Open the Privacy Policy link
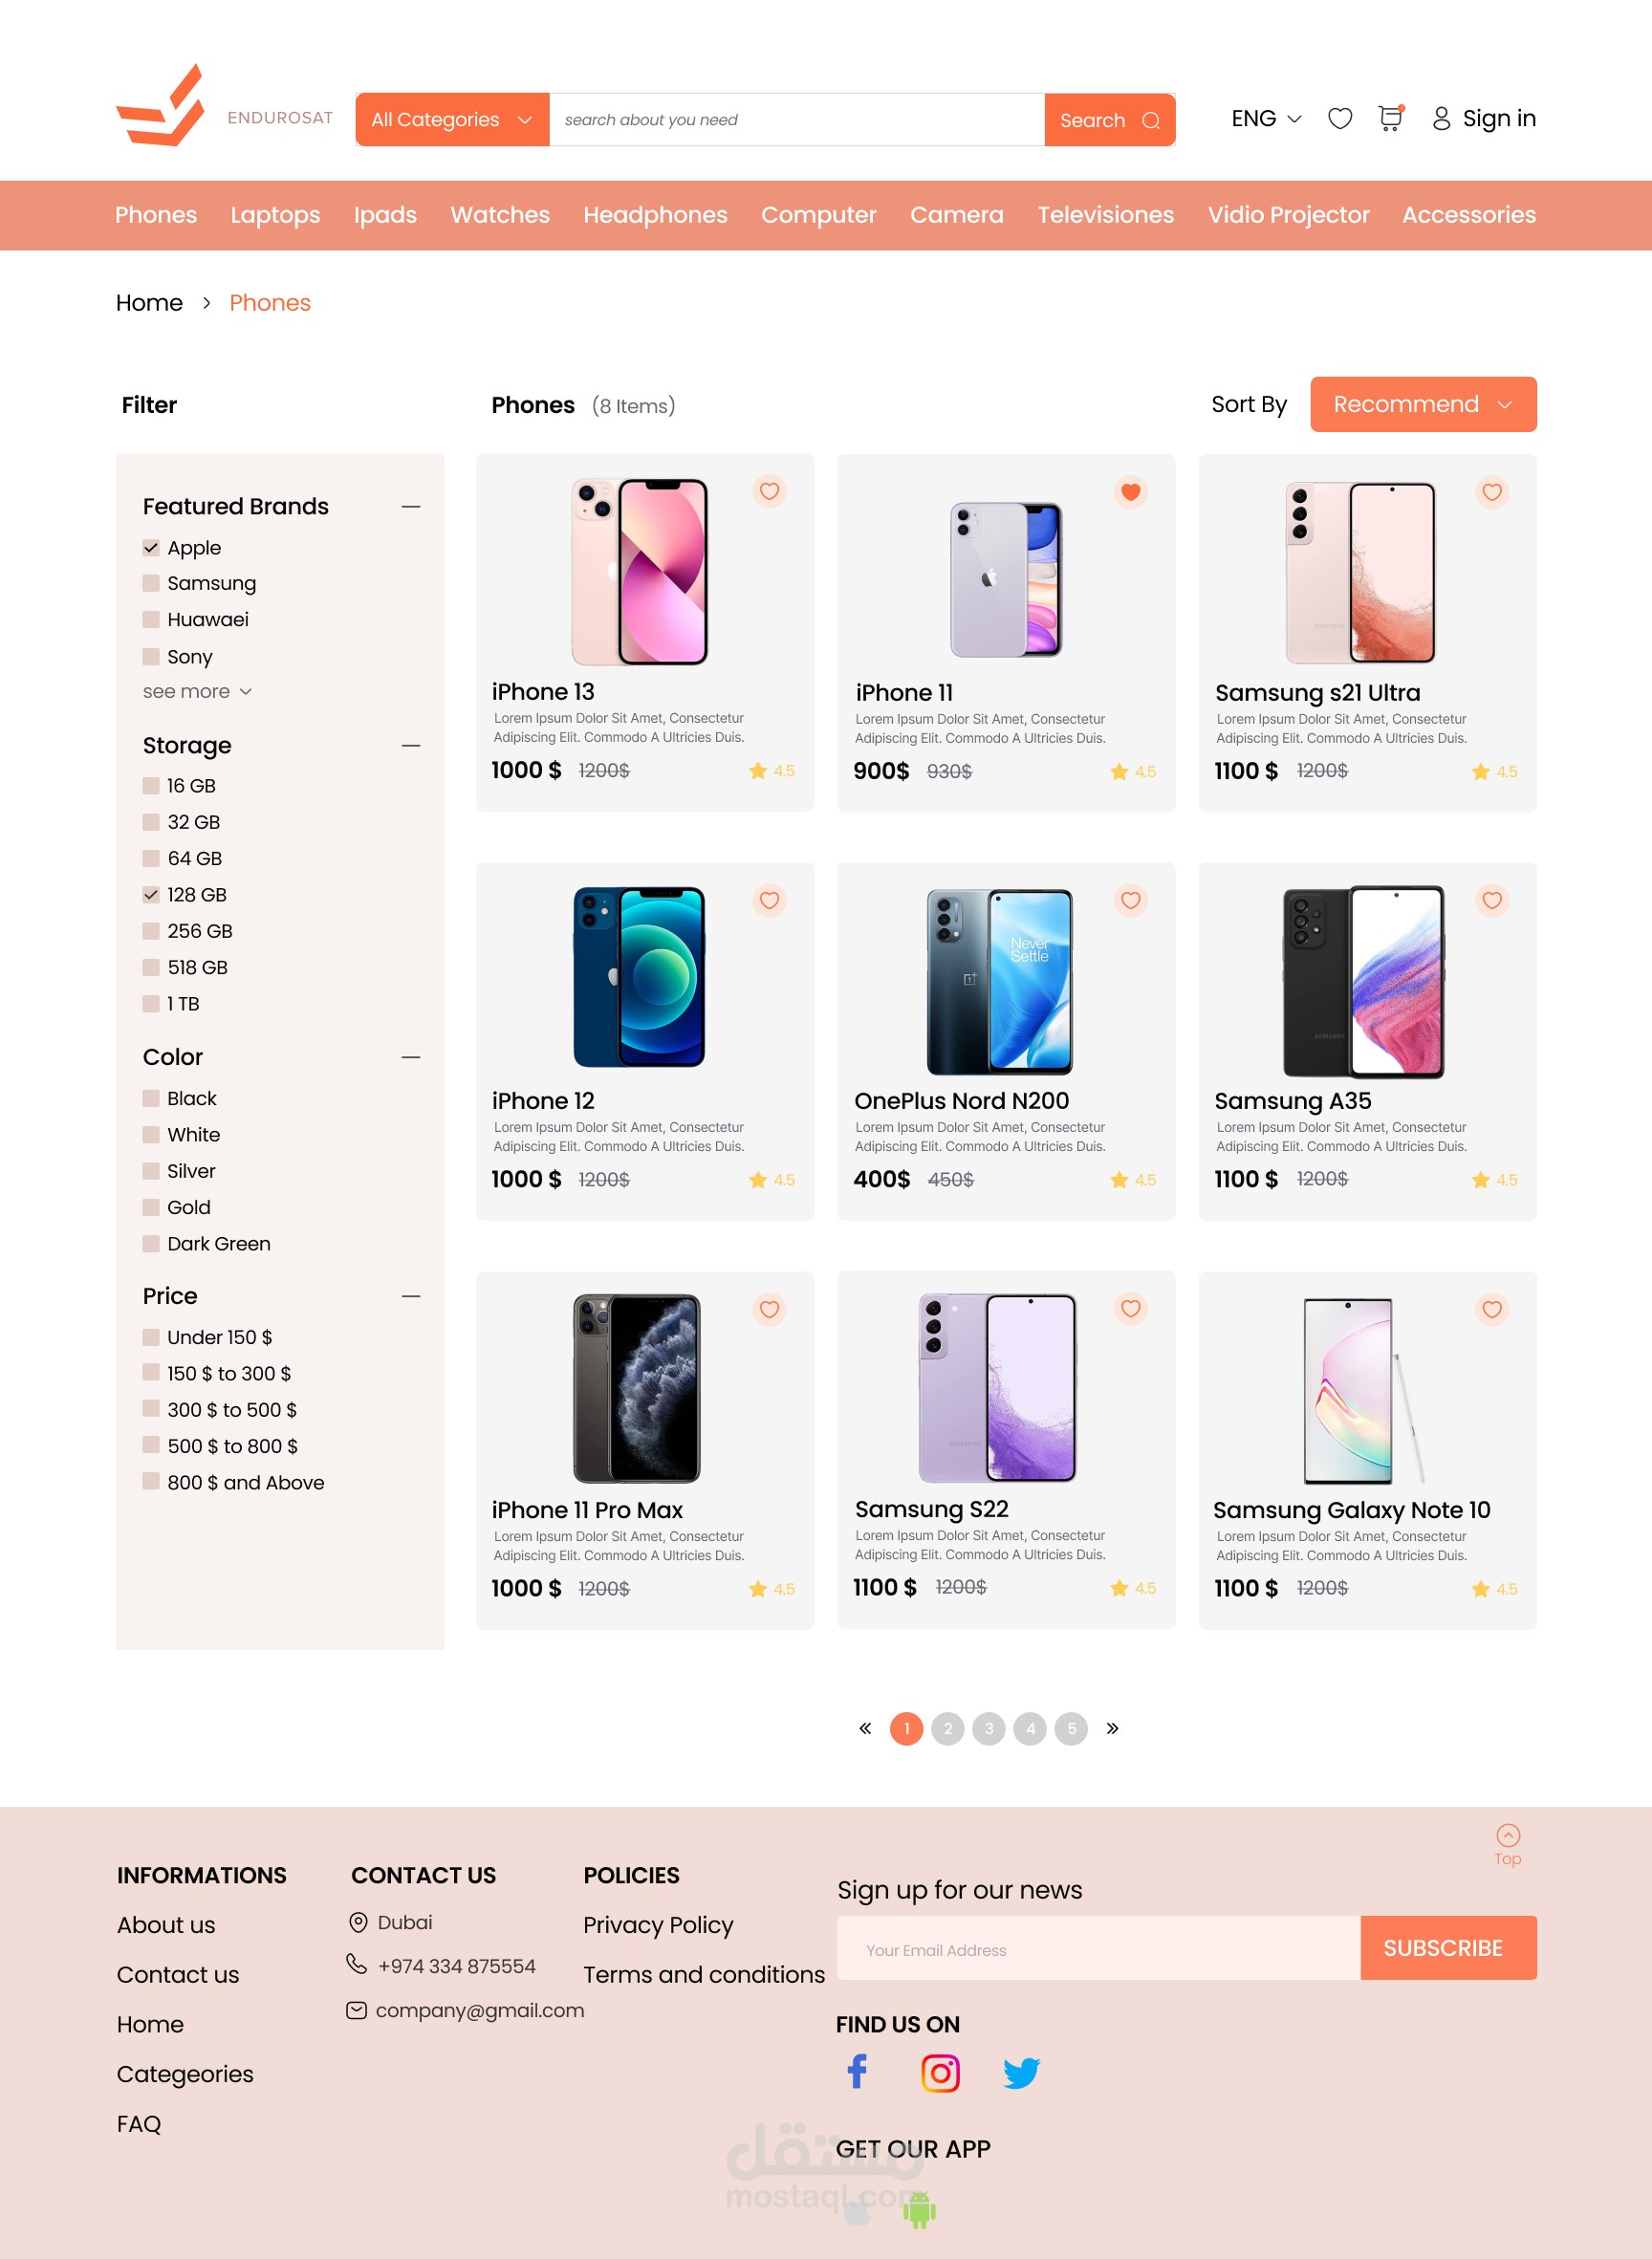Viewport: 1652px width, 2259px height. (658, 1924)
